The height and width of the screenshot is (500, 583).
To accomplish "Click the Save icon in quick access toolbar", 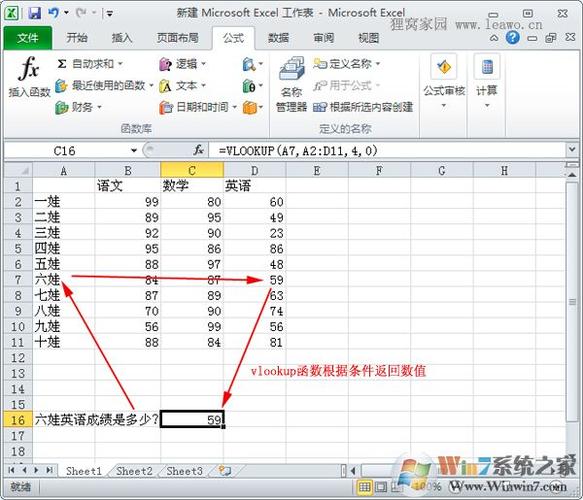I will click(34, 13).
